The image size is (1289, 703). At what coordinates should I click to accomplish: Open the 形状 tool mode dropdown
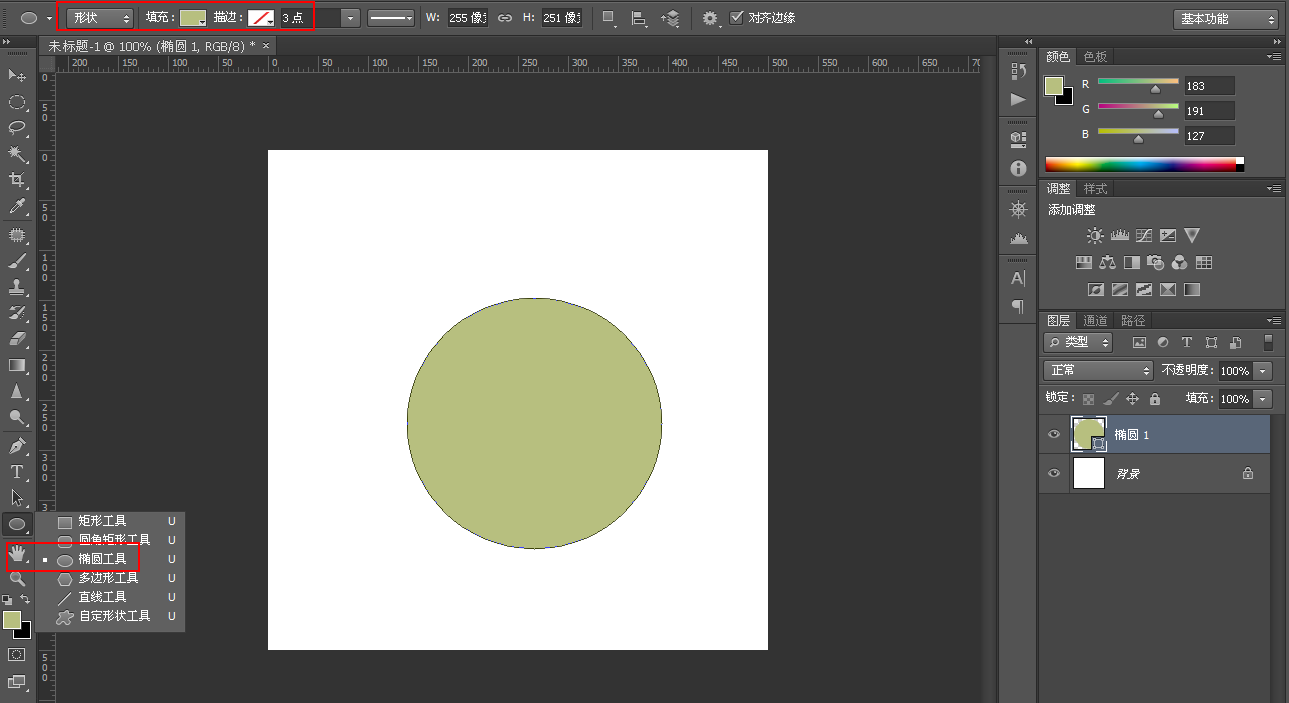(101, 18)
